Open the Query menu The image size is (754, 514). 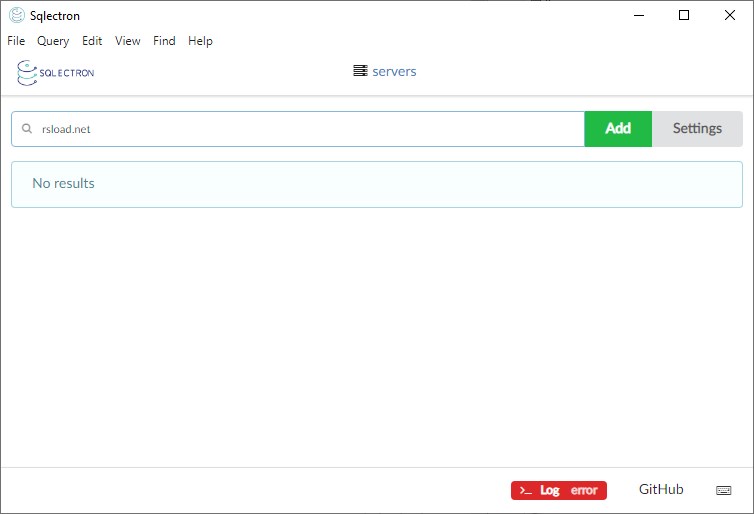[x=53, y=41]
